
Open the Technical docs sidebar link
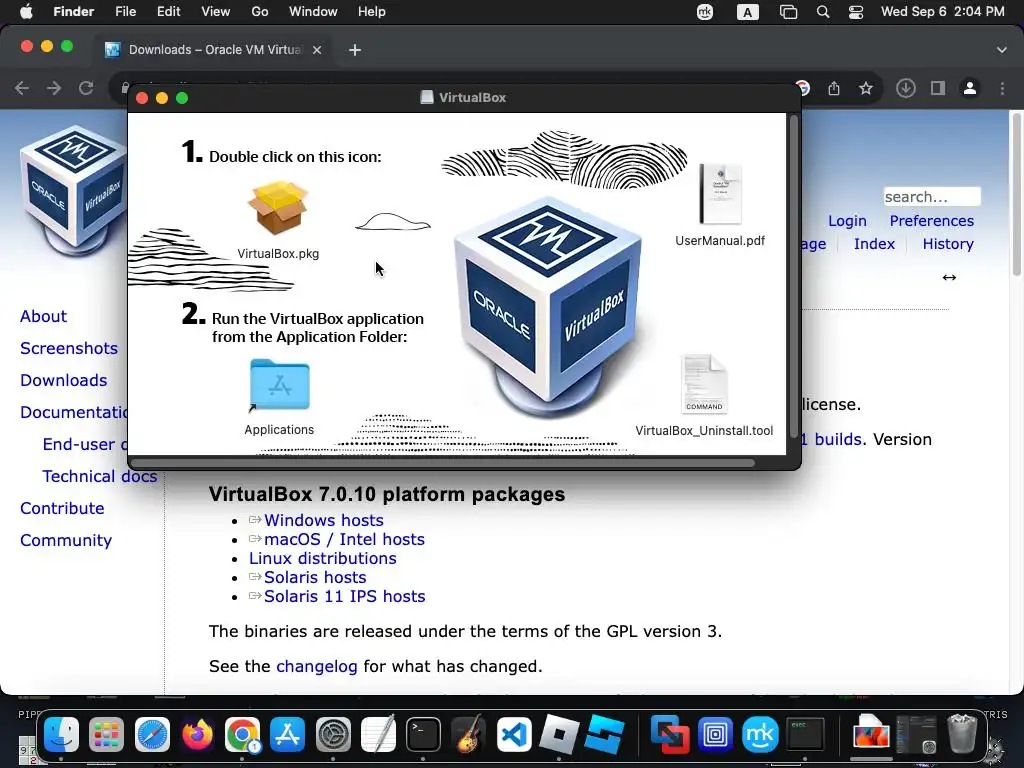point(99,476)
